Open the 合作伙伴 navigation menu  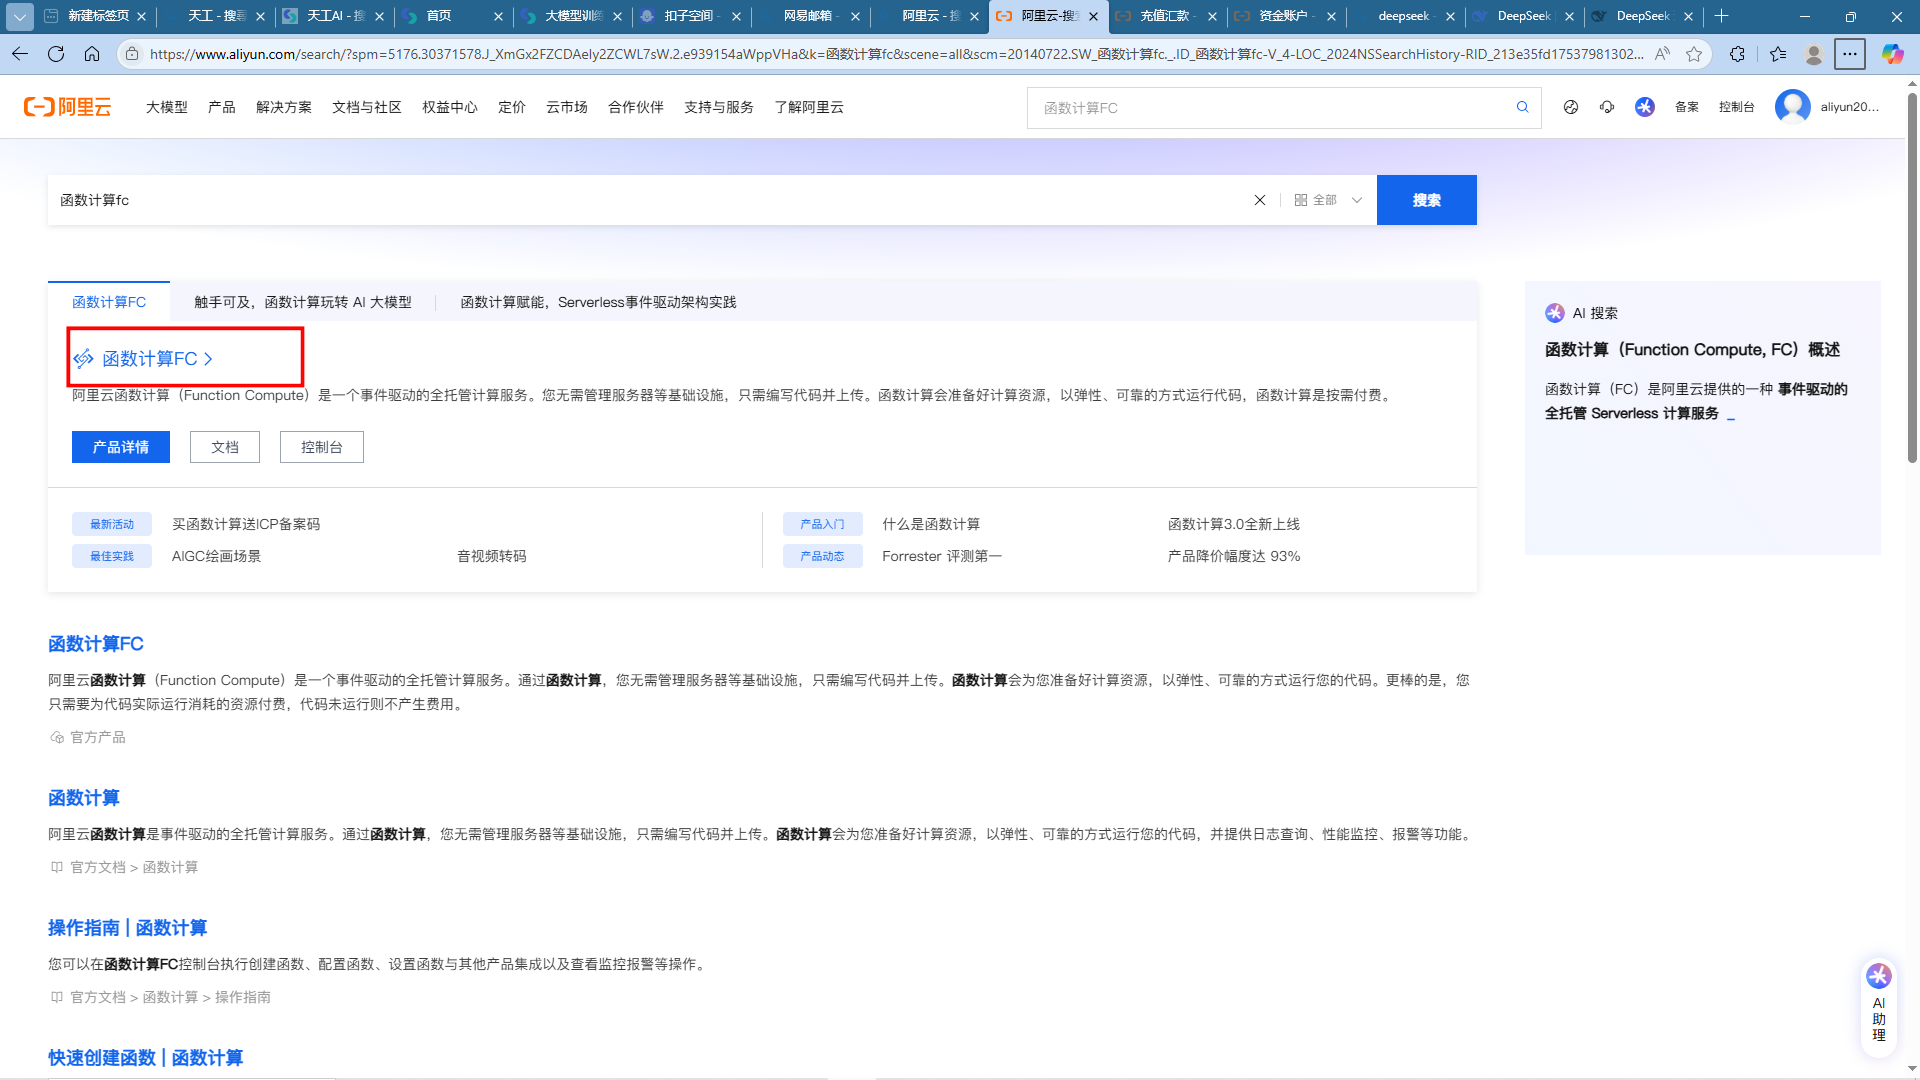[636, 107]
